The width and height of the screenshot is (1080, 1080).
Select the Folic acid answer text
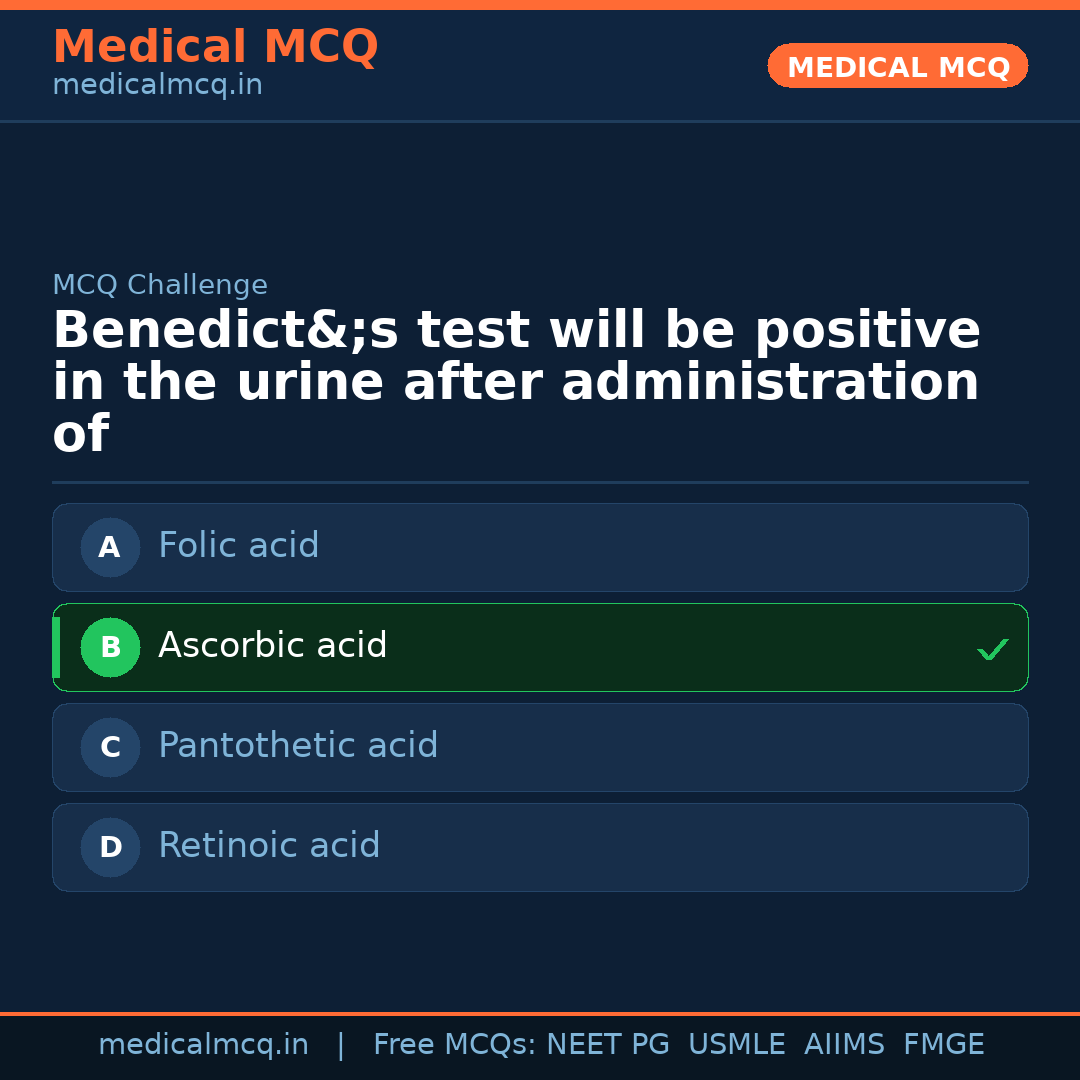click(x=238, y=546)
